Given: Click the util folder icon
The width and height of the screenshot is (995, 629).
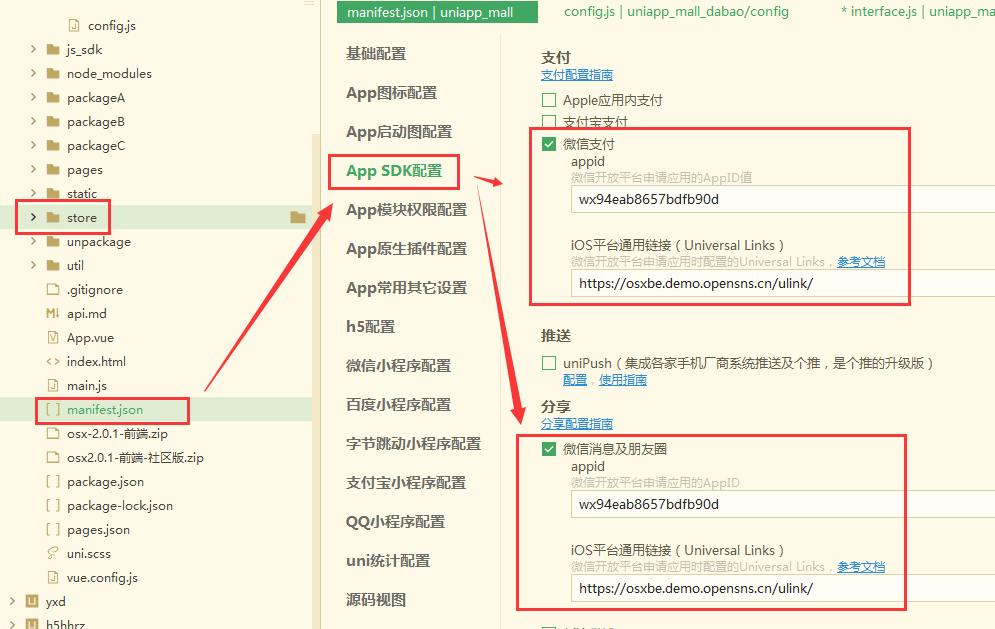Looking at the screenshot, I should point(53,265).
